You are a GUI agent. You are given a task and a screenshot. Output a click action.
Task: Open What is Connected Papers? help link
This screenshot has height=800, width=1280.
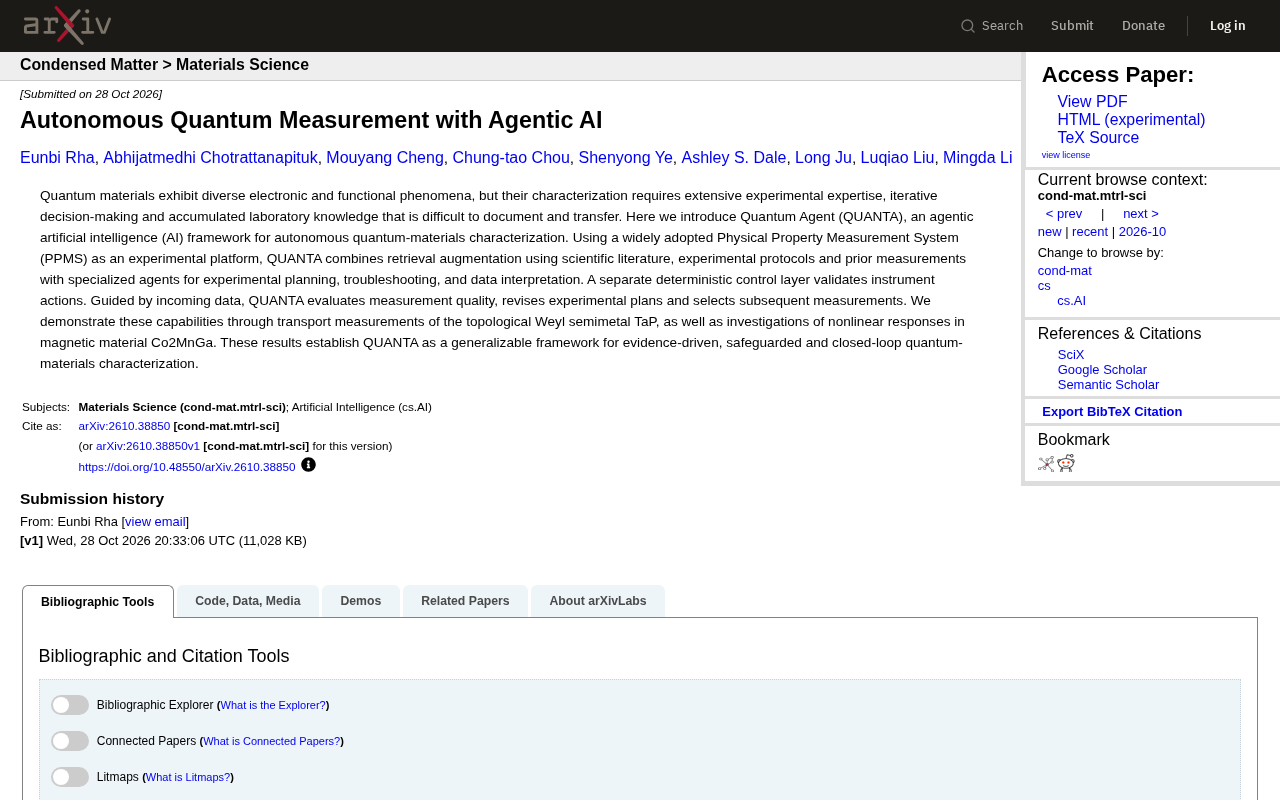tap(272, 742)
